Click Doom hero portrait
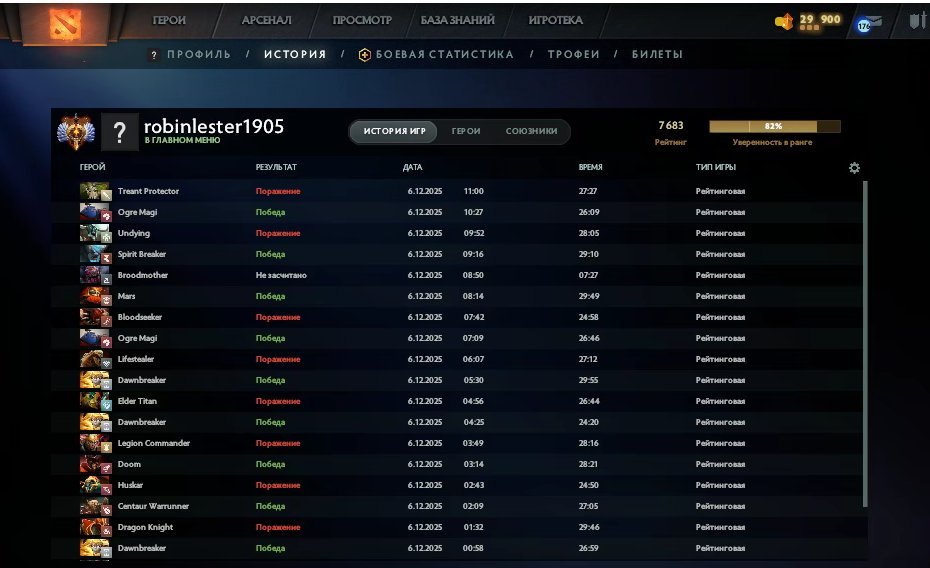Viewport: 930px width, 568px height. coord(95,464)
